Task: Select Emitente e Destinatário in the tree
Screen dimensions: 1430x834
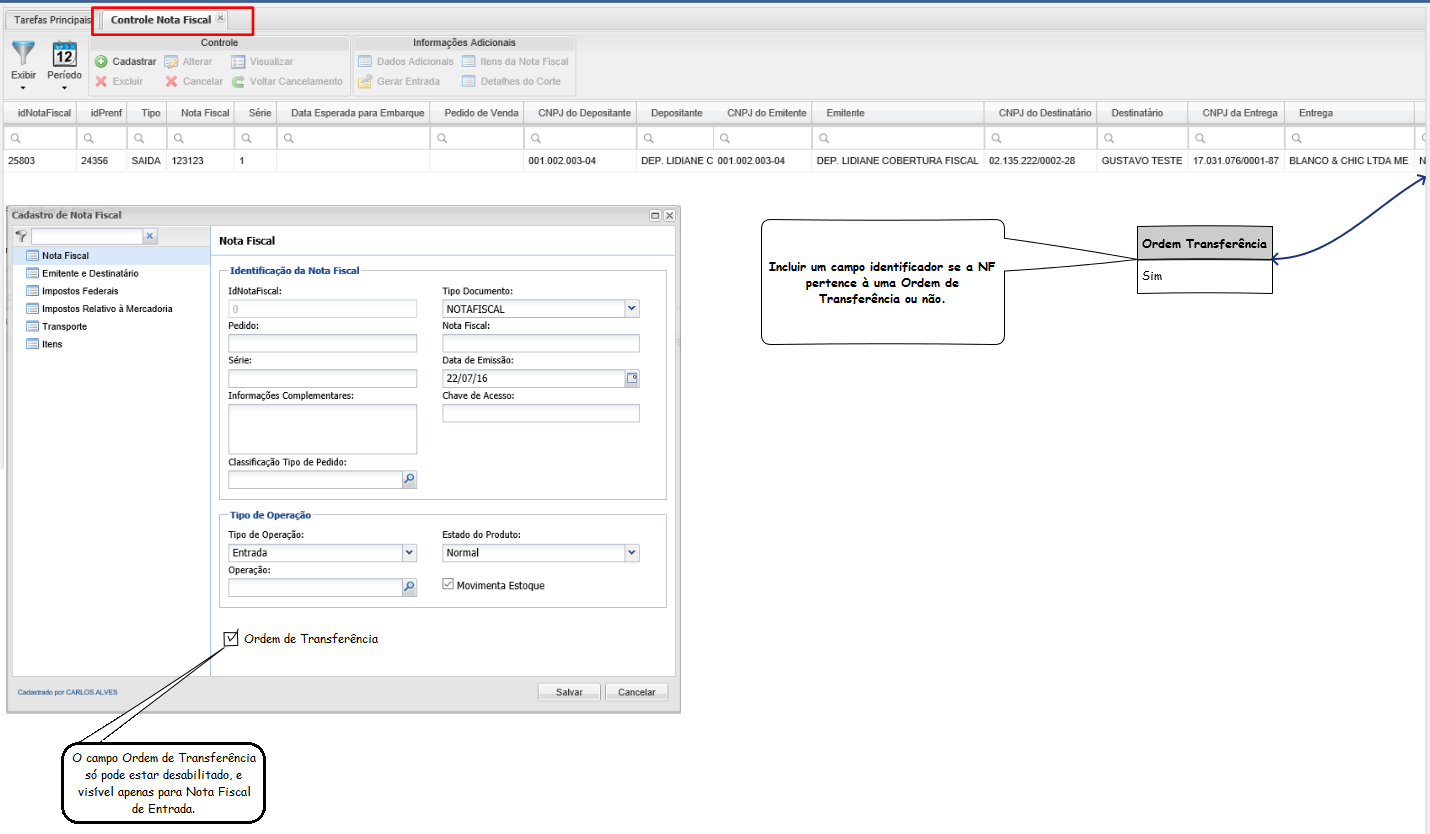Action: (90, 273)
